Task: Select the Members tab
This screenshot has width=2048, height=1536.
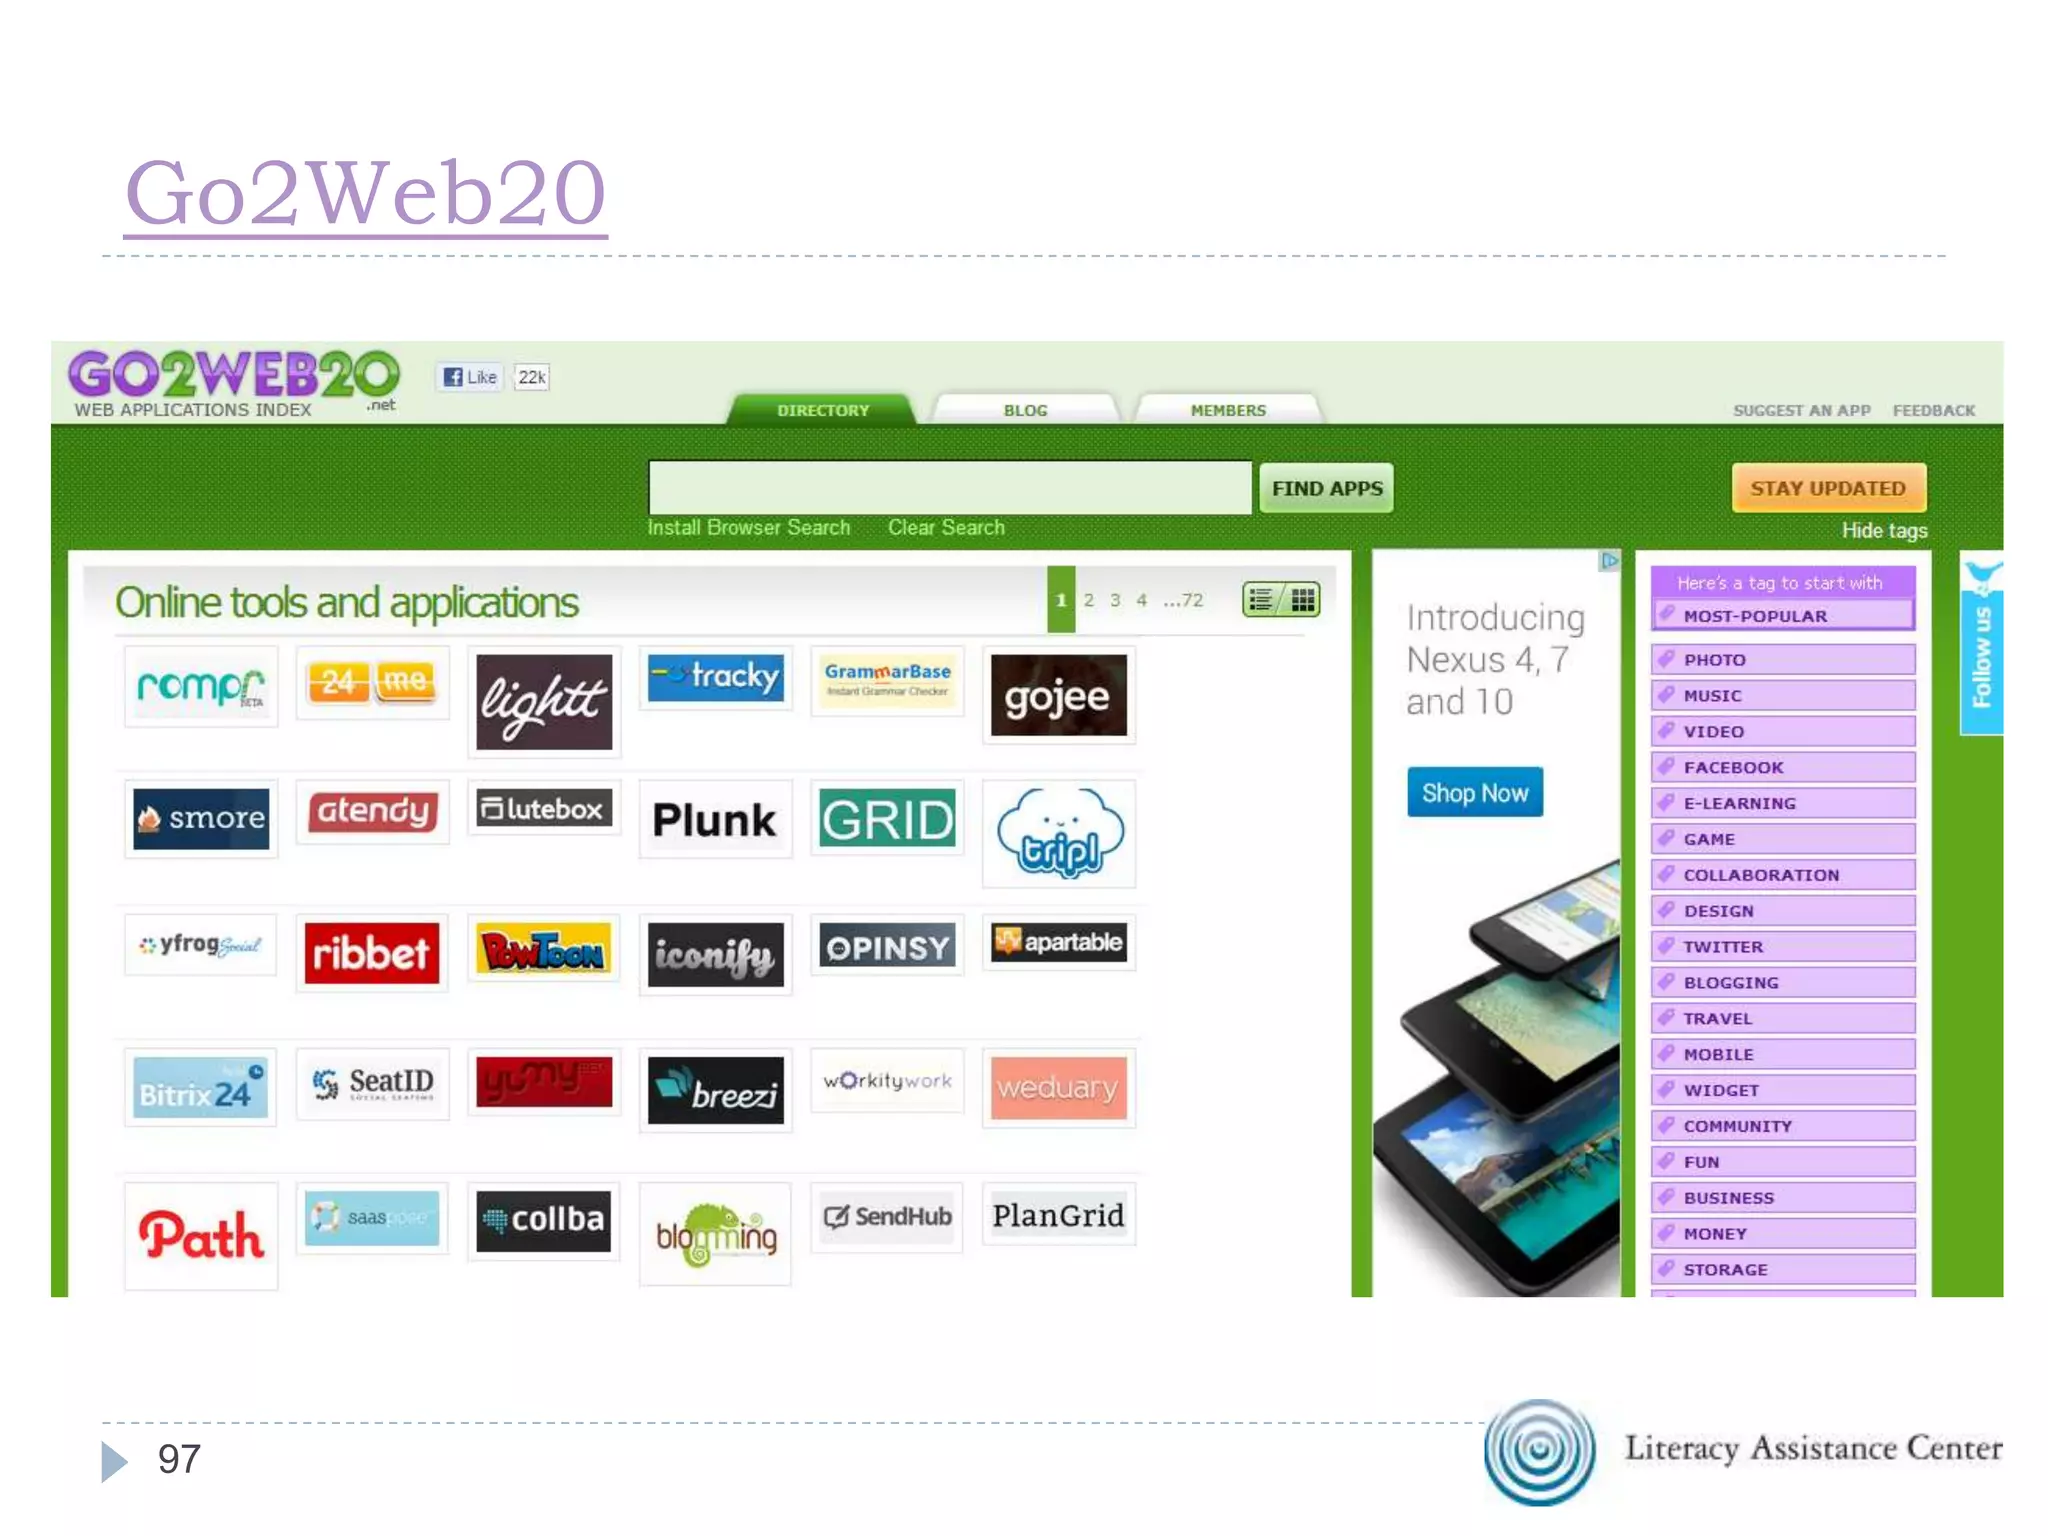Action: point(1228,410)
